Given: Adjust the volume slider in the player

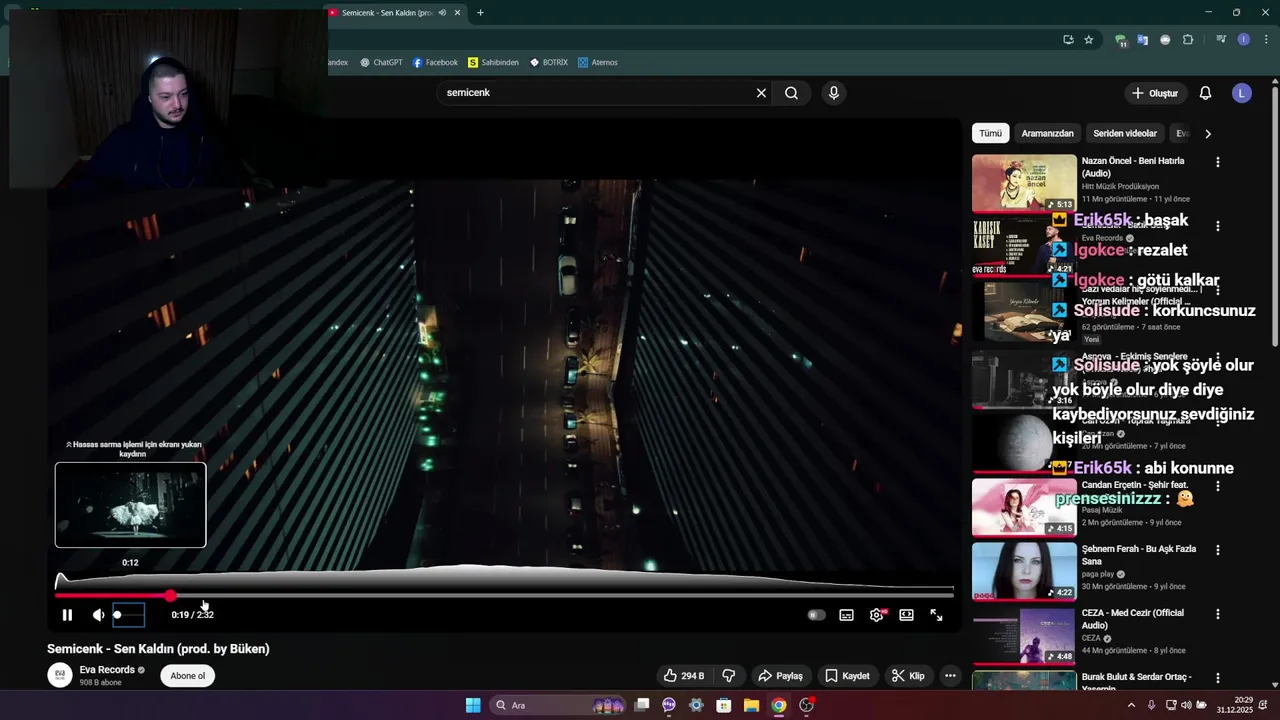Looking at the screenshot, I should click(x=128, y=615).
